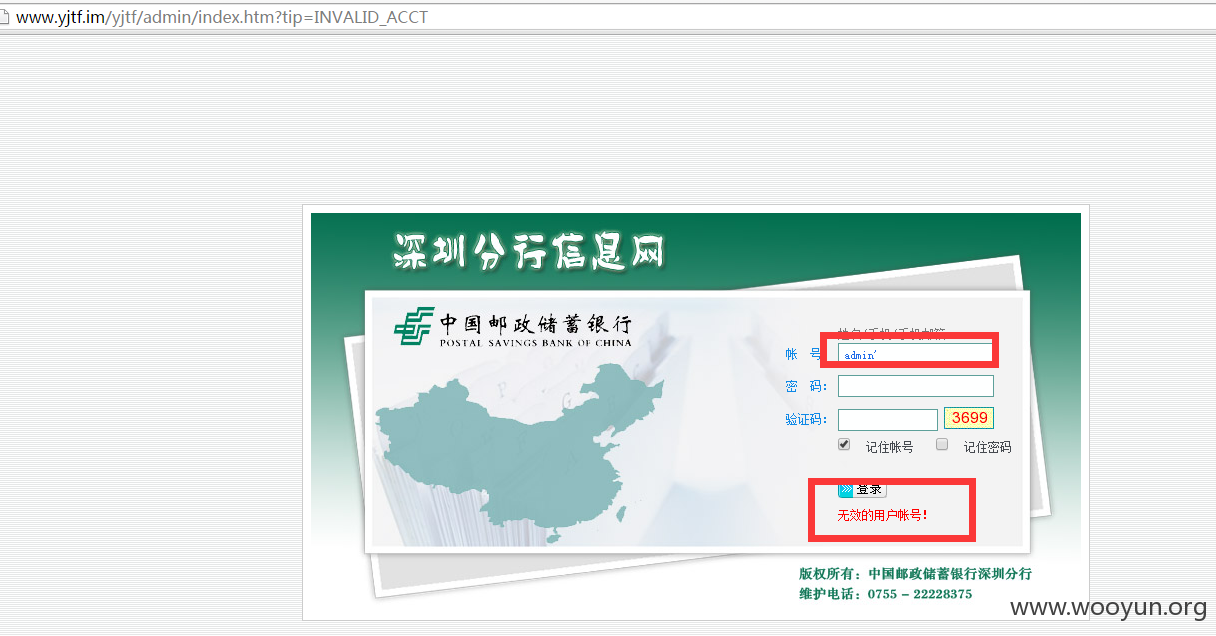Click the browser address bar URL
This screenshot has width=1216, height=636.
coord(222,17)
